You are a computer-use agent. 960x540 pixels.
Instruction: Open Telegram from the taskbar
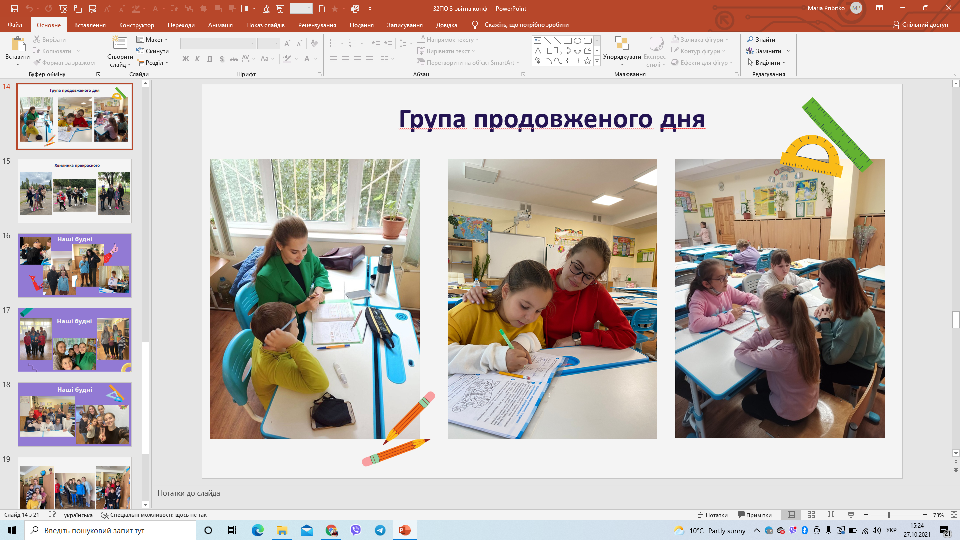click(380, 530)
